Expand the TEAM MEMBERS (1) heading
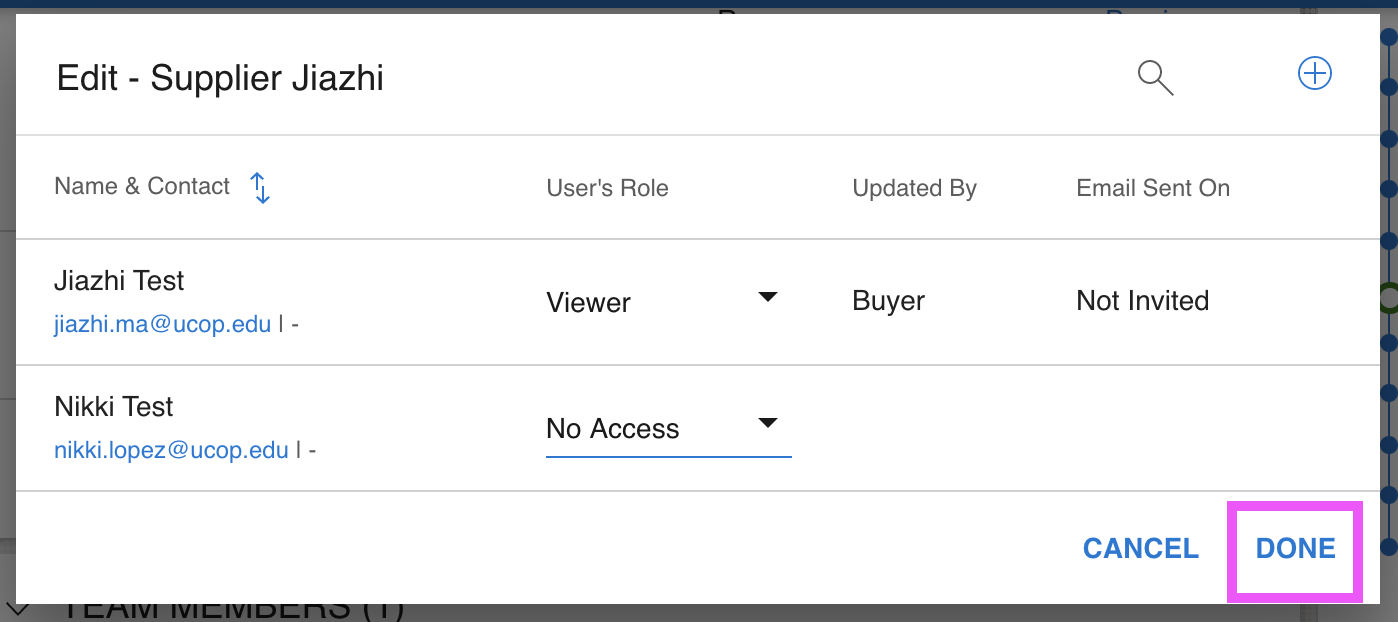Image resolution: width=1398 pixels, height=622 pixels. pos(232,610)
